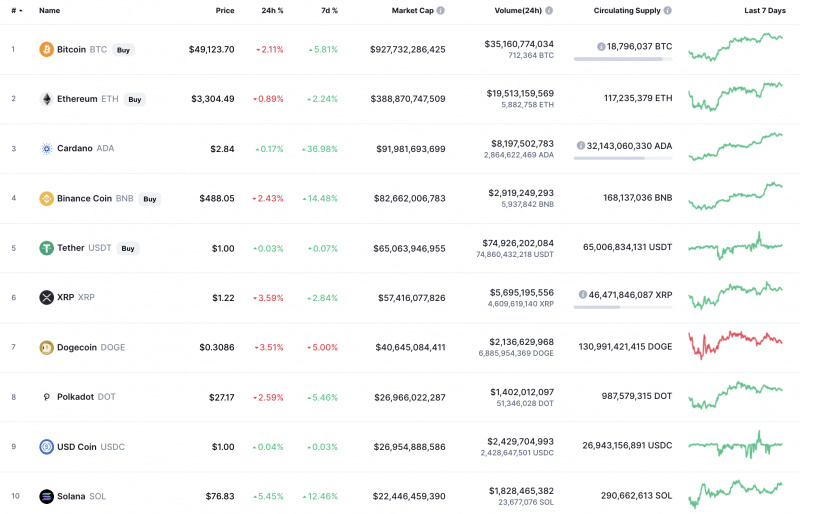Viewport: 819px width, 514px height.
Task: Click the Dogecoin logo icon
Action: tap(46, 347)
